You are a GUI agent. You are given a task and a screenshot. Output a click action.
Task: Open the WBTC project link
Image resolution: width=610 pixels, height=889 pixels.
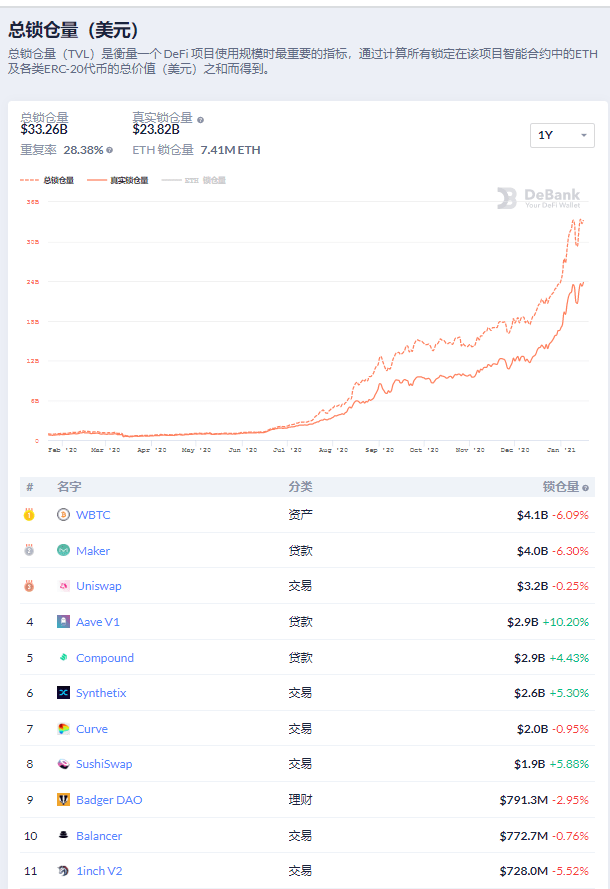[93, 515]
